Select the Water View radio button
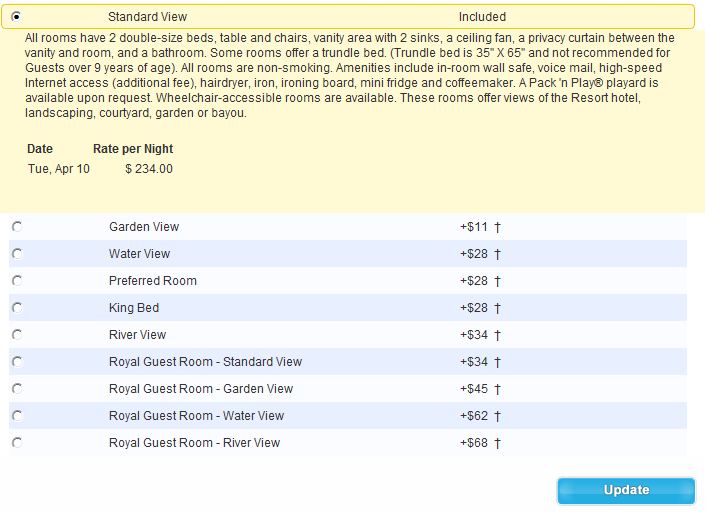This screenshot has width=705, height=513. (17, 254)
